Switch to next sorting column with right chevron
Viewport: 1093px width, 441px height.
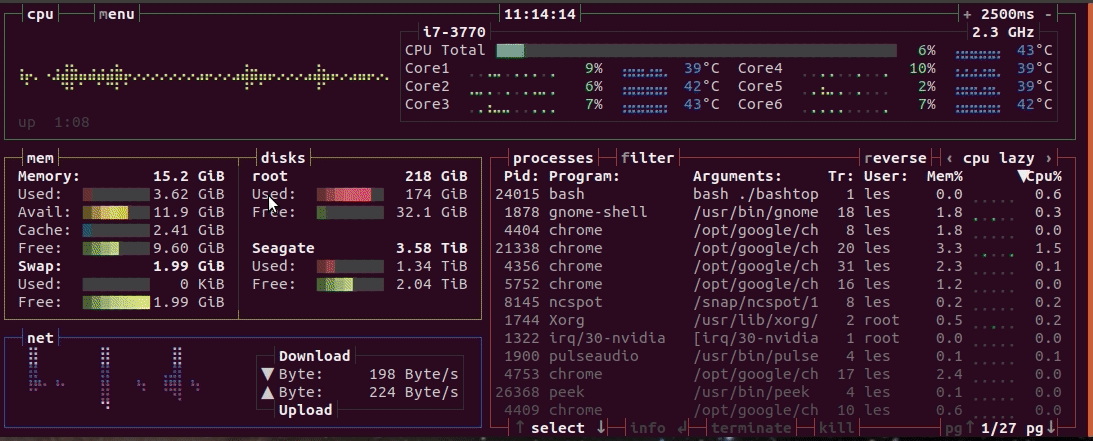1048,158
